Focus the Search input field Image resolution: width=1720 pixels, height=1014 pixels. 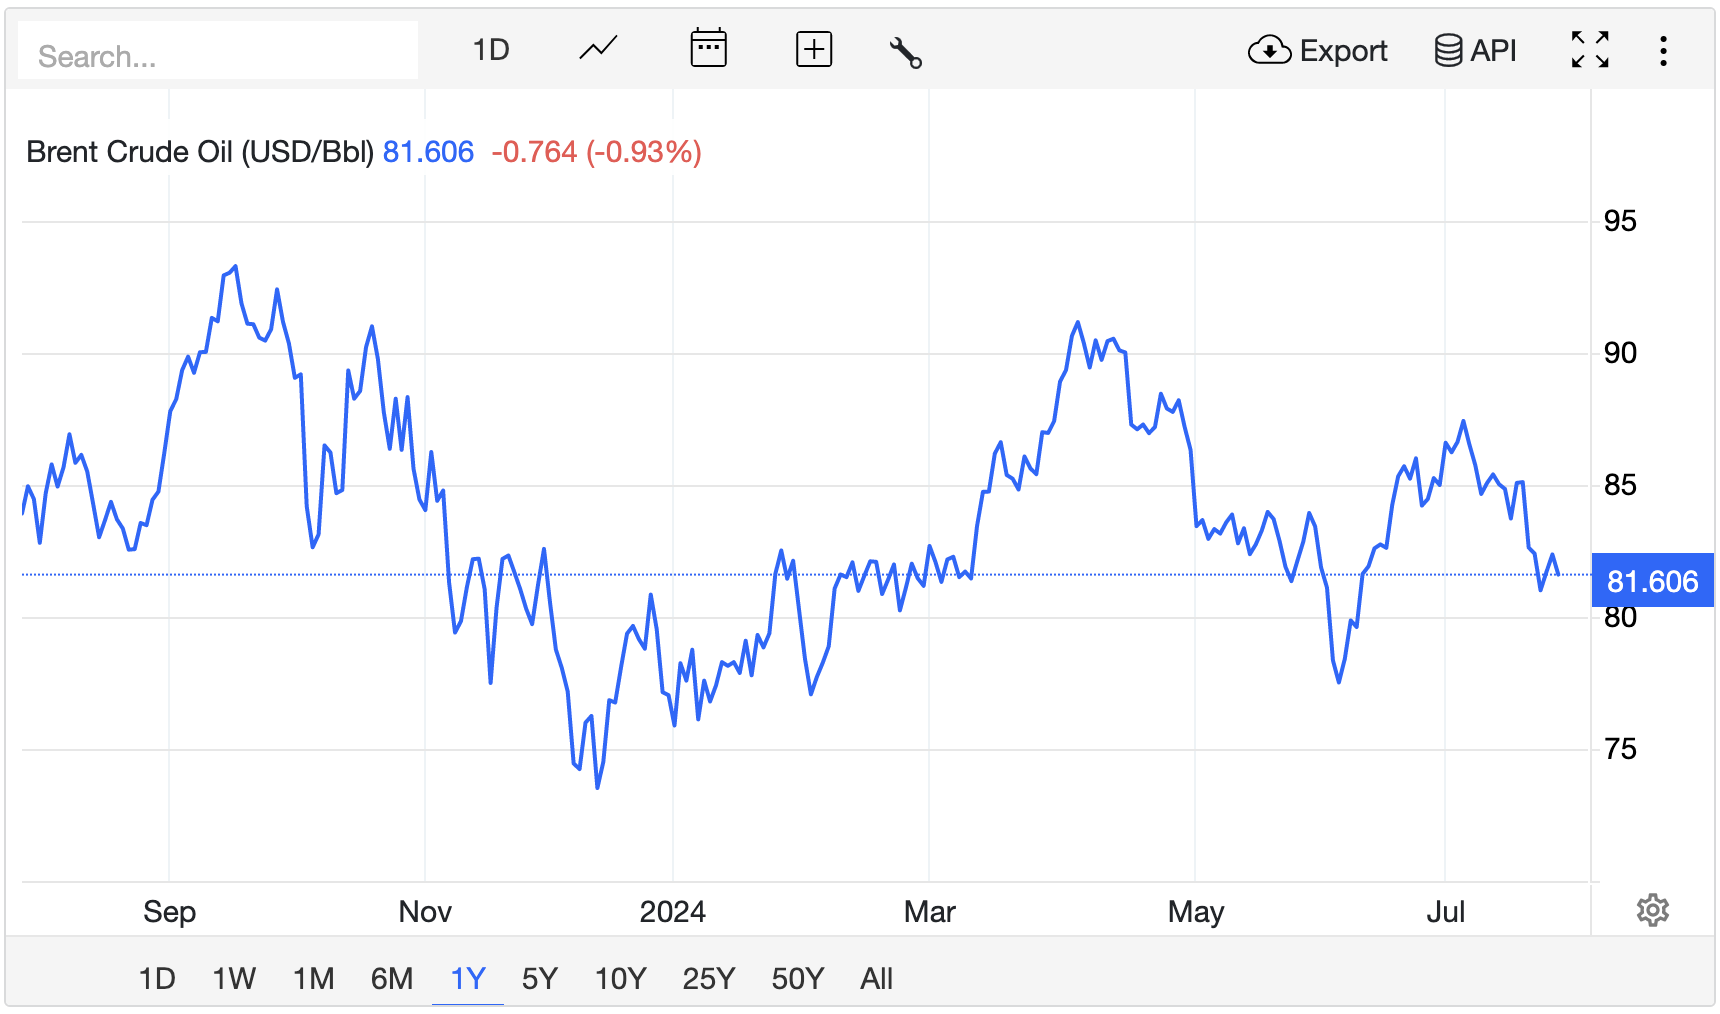click(x=218, y=51)
